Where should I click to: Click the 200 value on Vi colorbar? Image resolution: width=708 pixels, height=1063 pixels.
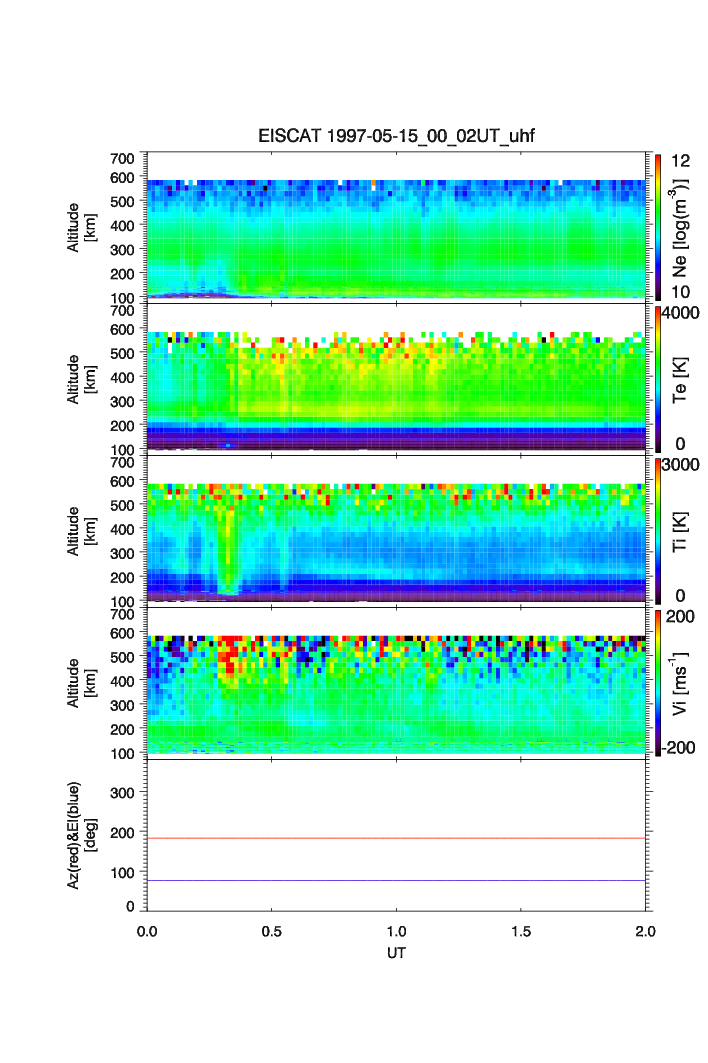coord(680,616)
